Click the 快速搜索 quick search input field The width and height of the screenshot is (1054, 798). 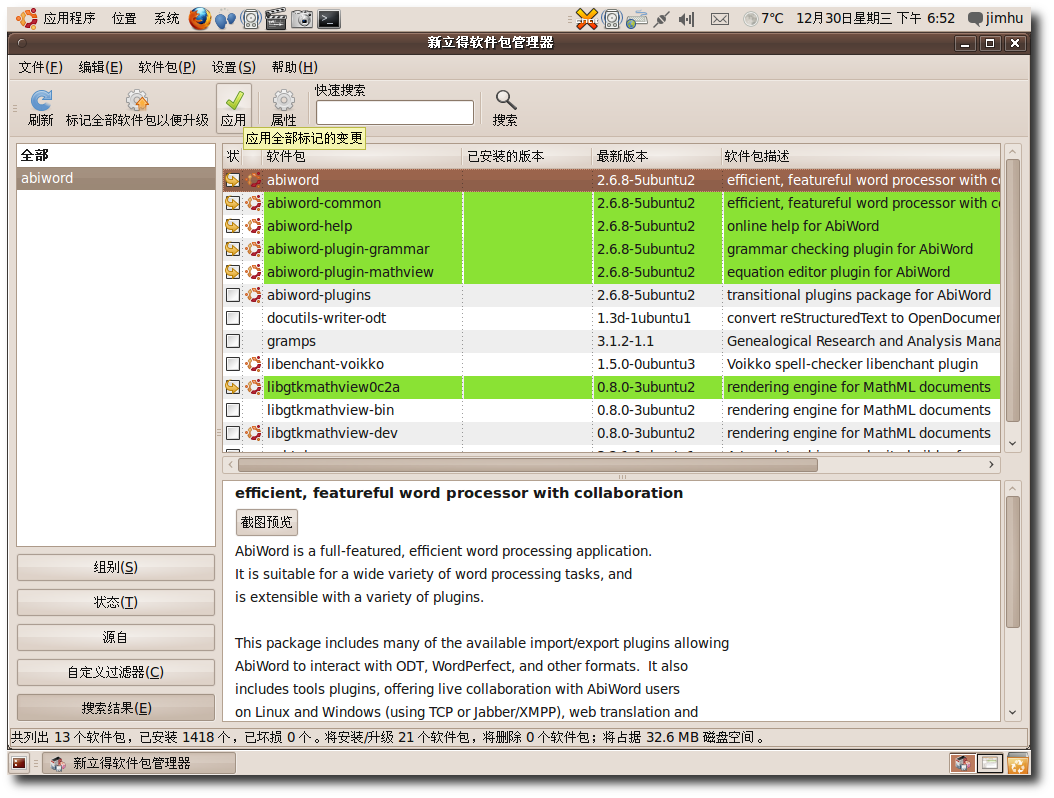tap(394, 112)
